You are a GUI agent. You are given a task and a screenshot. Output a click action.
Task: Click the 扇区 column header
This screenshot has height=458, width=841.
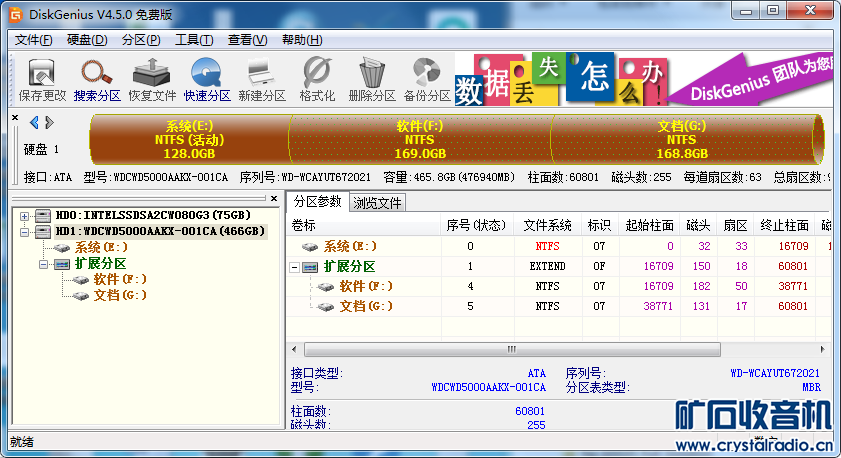tap(735, 225)
